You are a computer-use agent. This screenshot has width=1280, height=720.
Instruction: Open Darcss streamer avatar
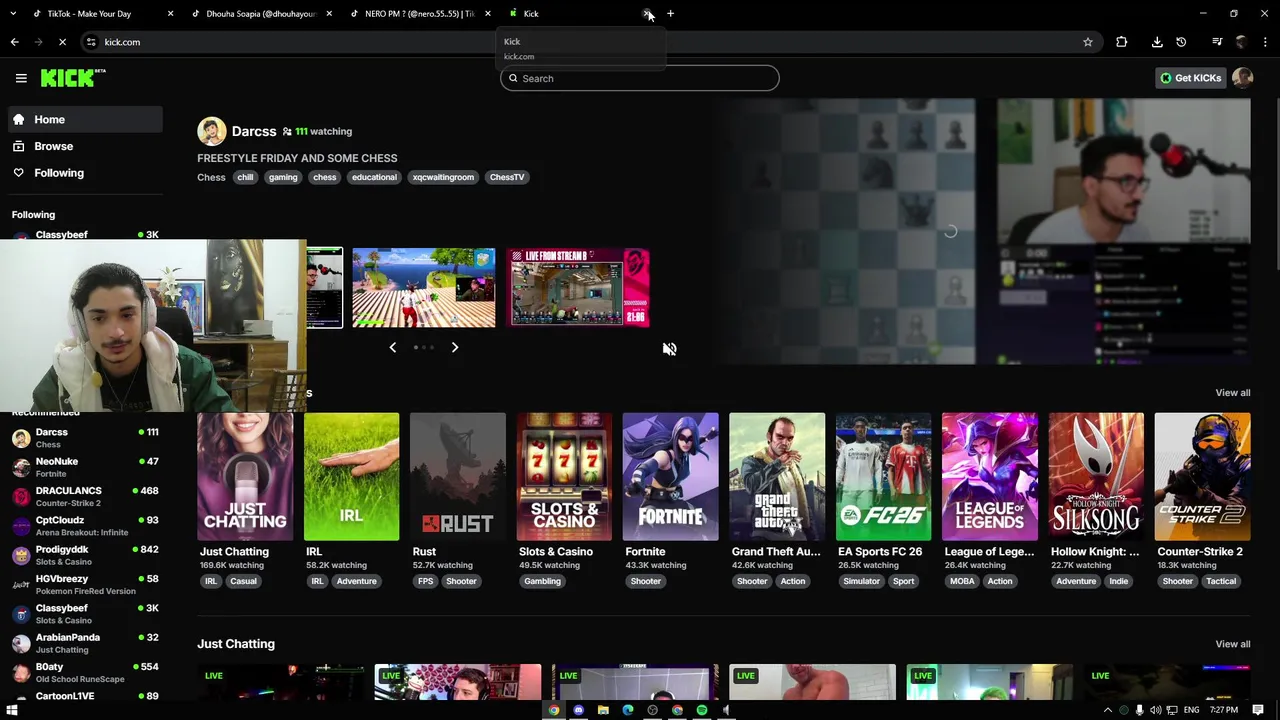pos(211,131)
